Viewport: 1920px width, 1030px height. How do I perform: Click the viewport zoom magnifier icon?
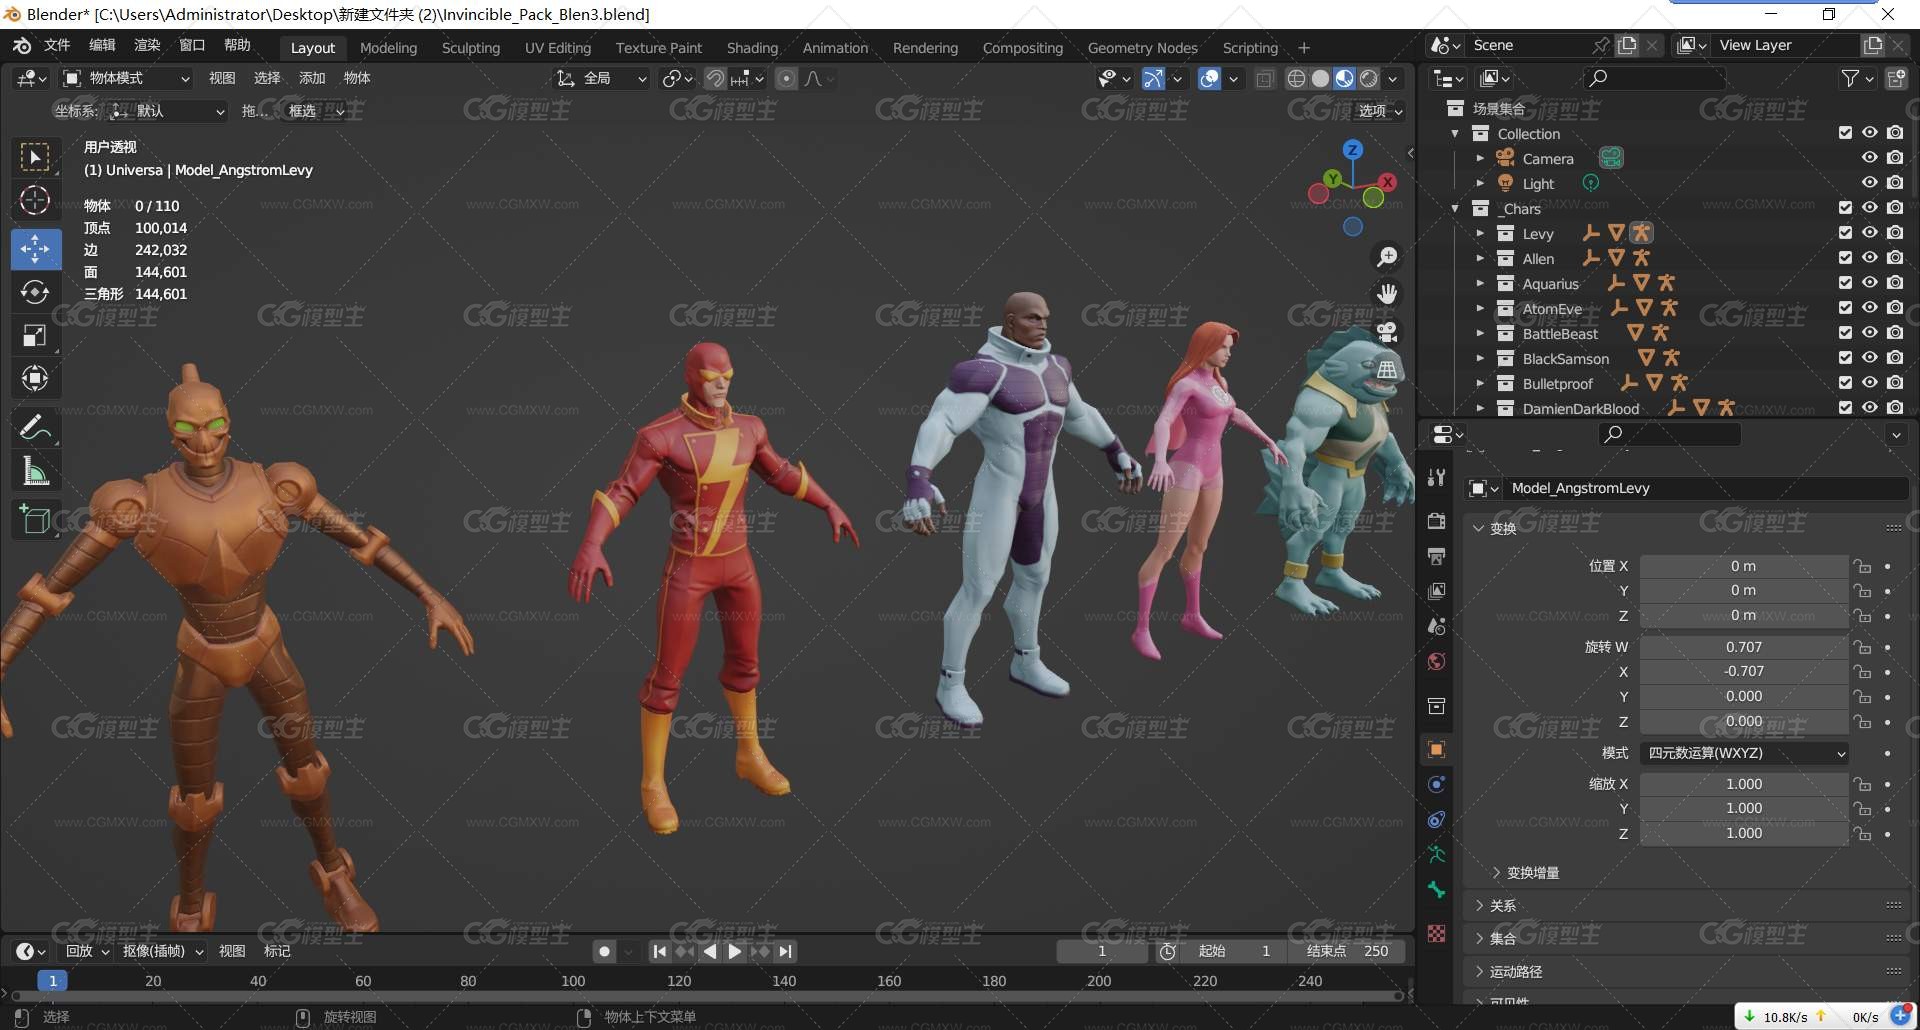(x=1387, y=257)
